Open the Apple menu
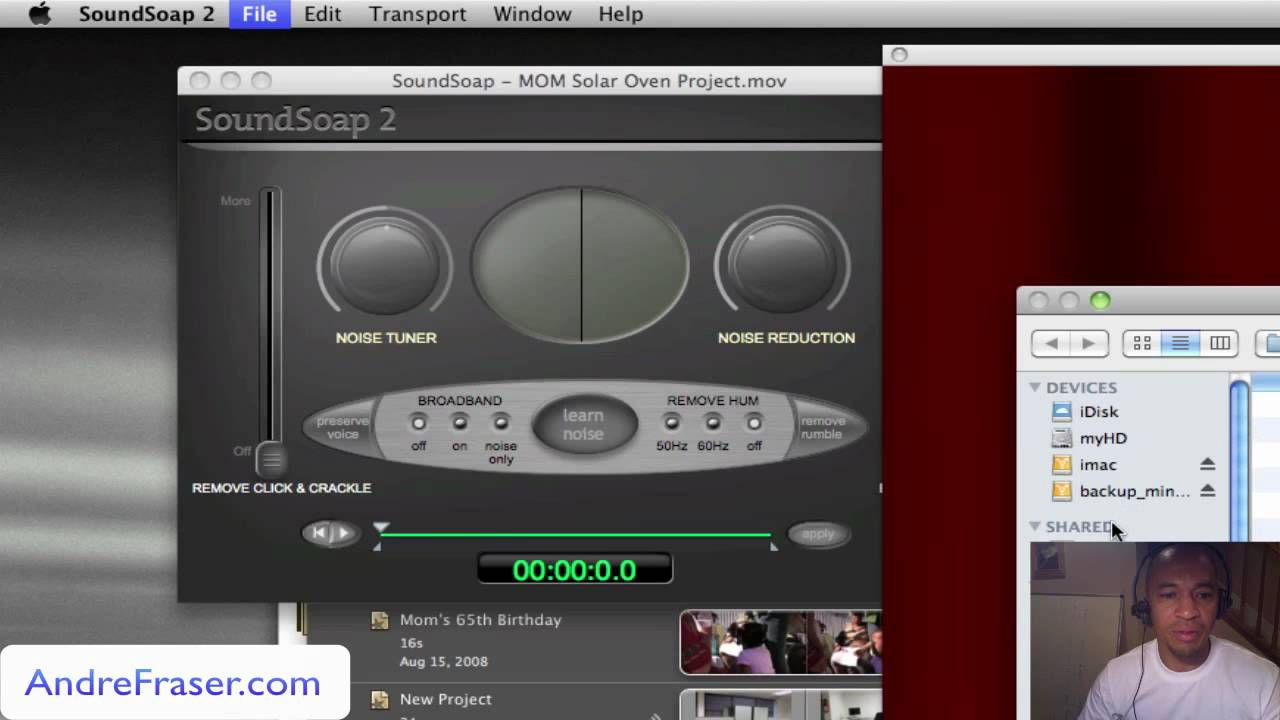Screen dimensions: 1280x720 click(x=40, y=14)
